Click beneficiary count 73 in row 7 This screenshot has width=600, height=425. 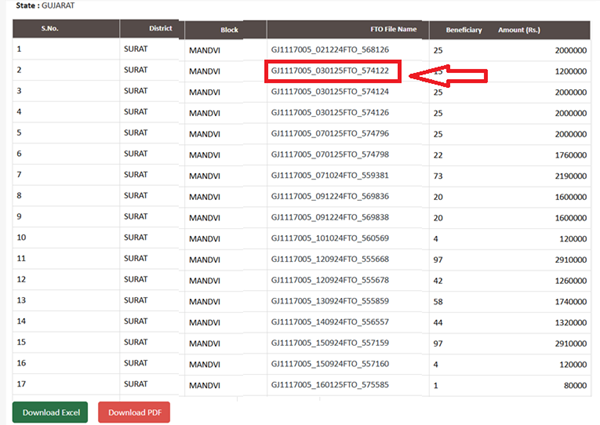click(438, 176)
